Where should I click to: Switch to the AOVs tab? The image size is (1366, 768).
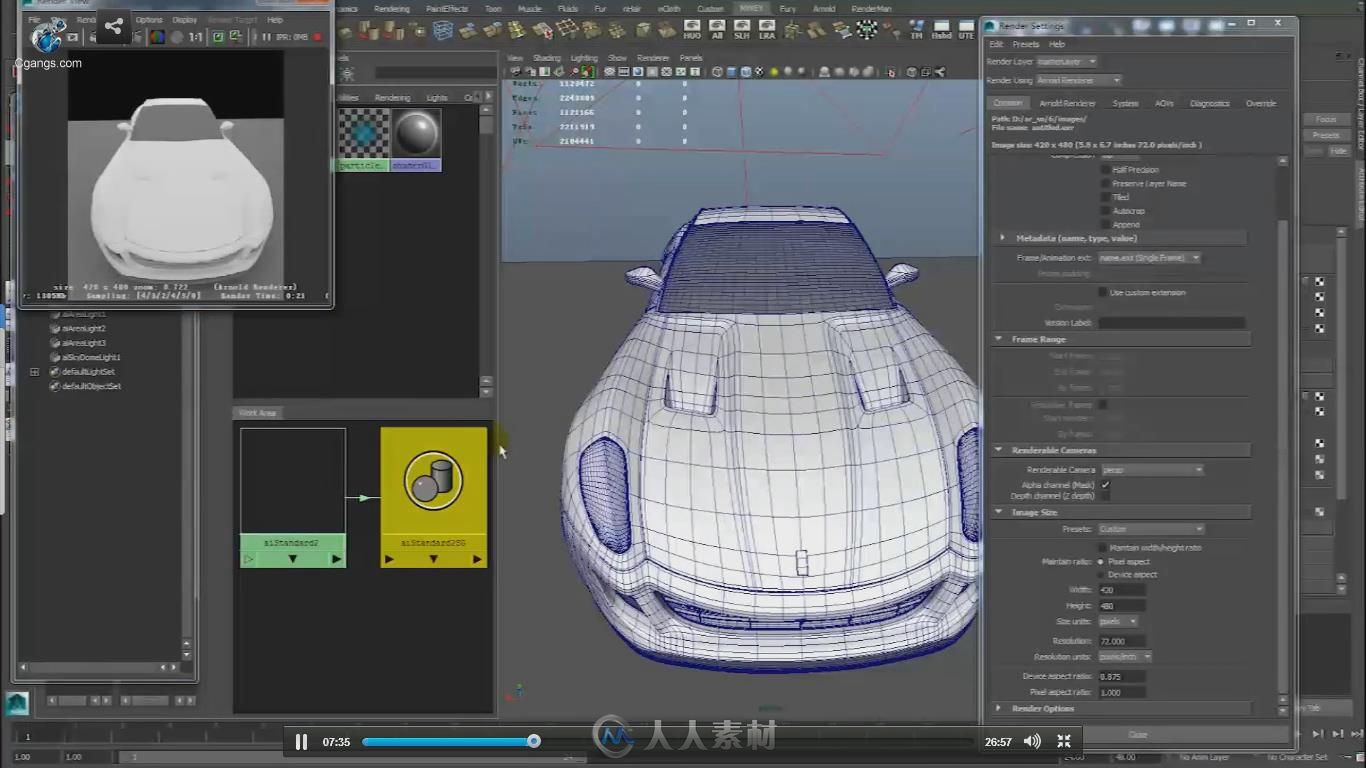tap(1164, 103)
